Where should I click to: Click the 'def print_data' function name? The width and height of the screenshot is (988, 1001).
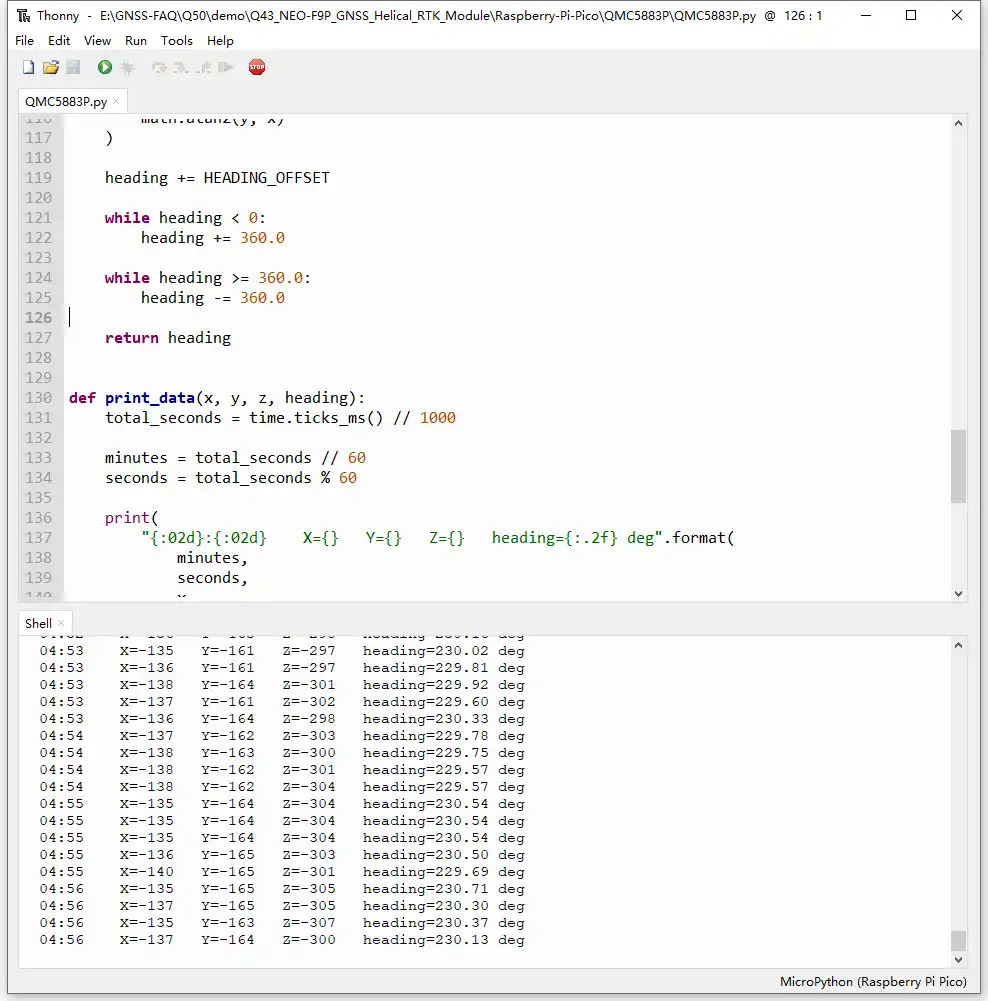coord(149,398)
